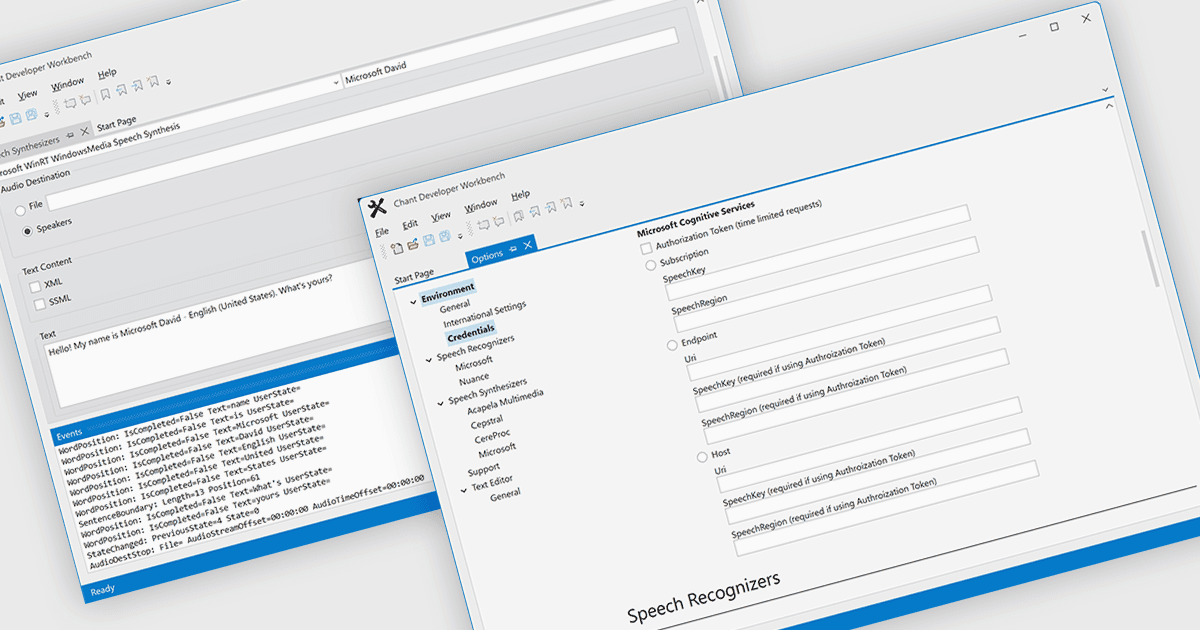The width and height of the screenshot is (1200, 630).
Task: Open Help menu in back window
Action: [x=107, y=74]
